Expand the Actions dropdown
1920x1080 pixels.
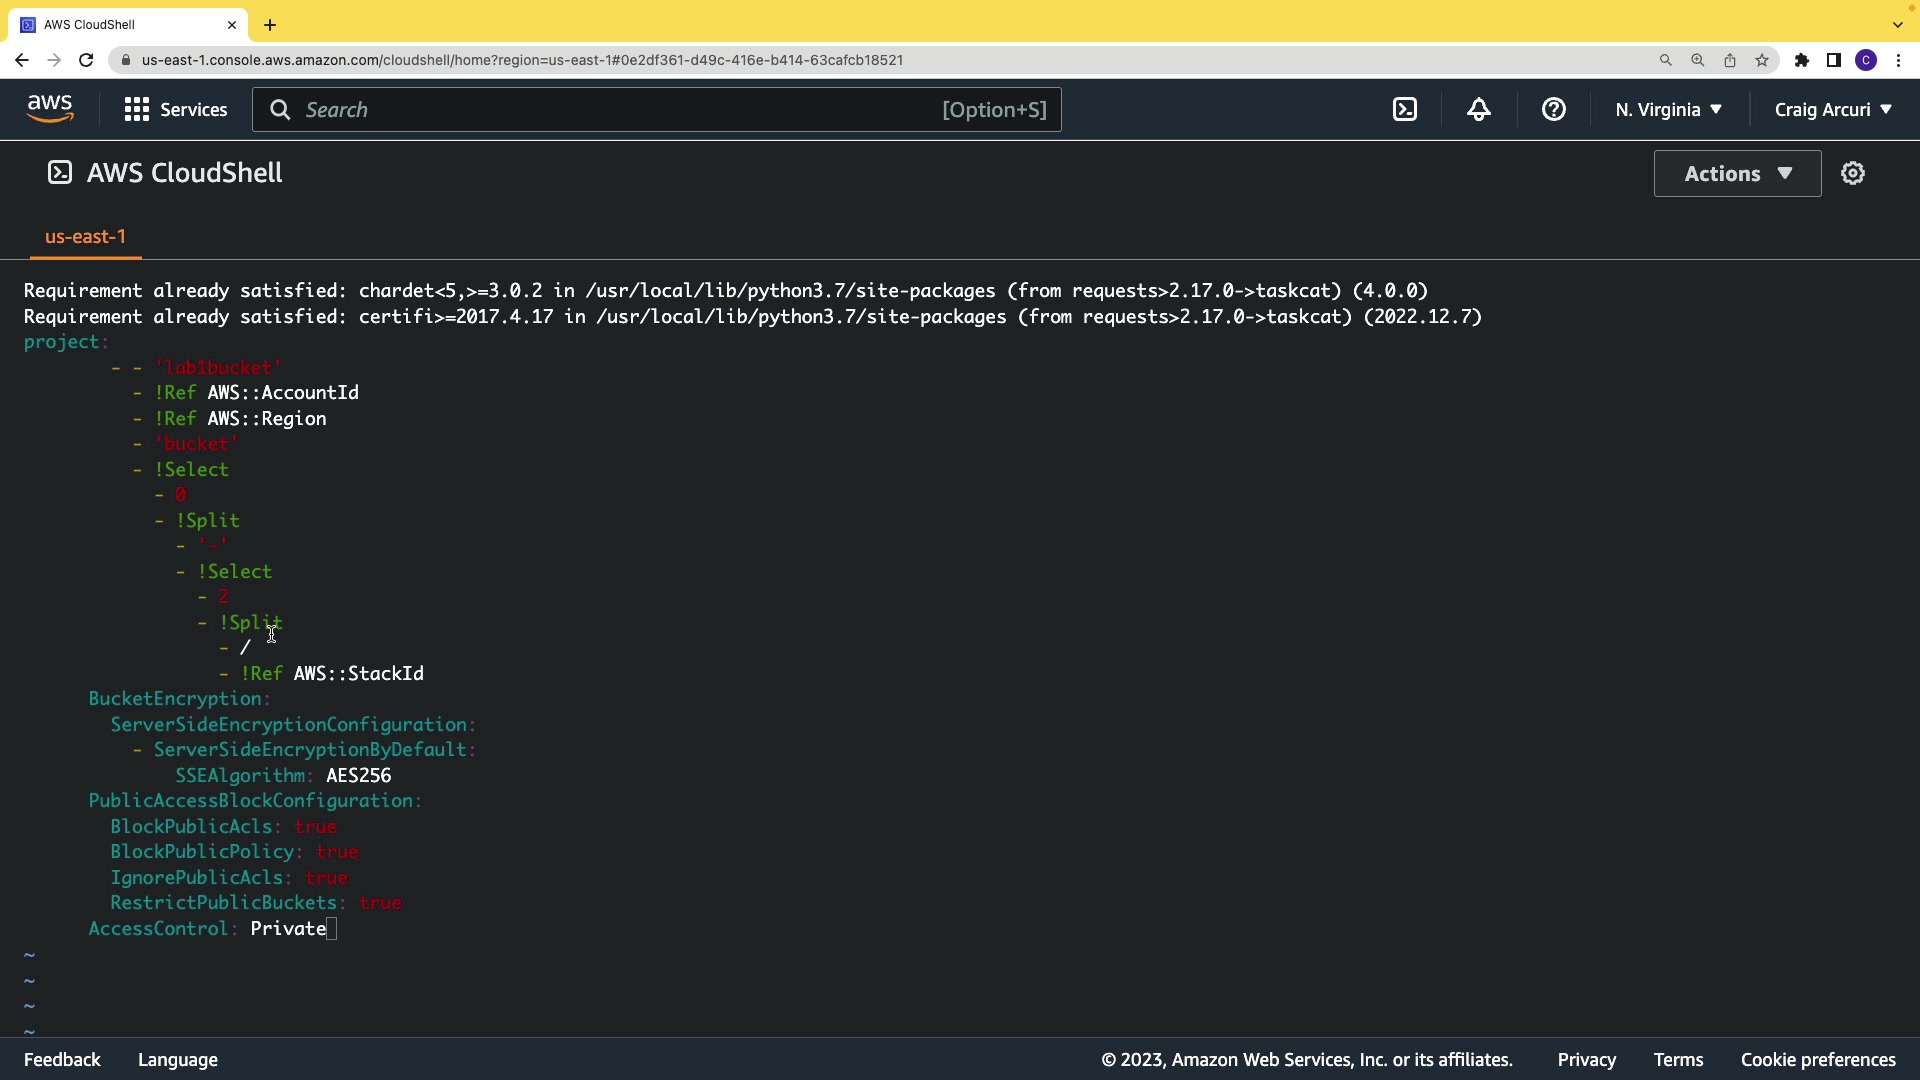1737,174
